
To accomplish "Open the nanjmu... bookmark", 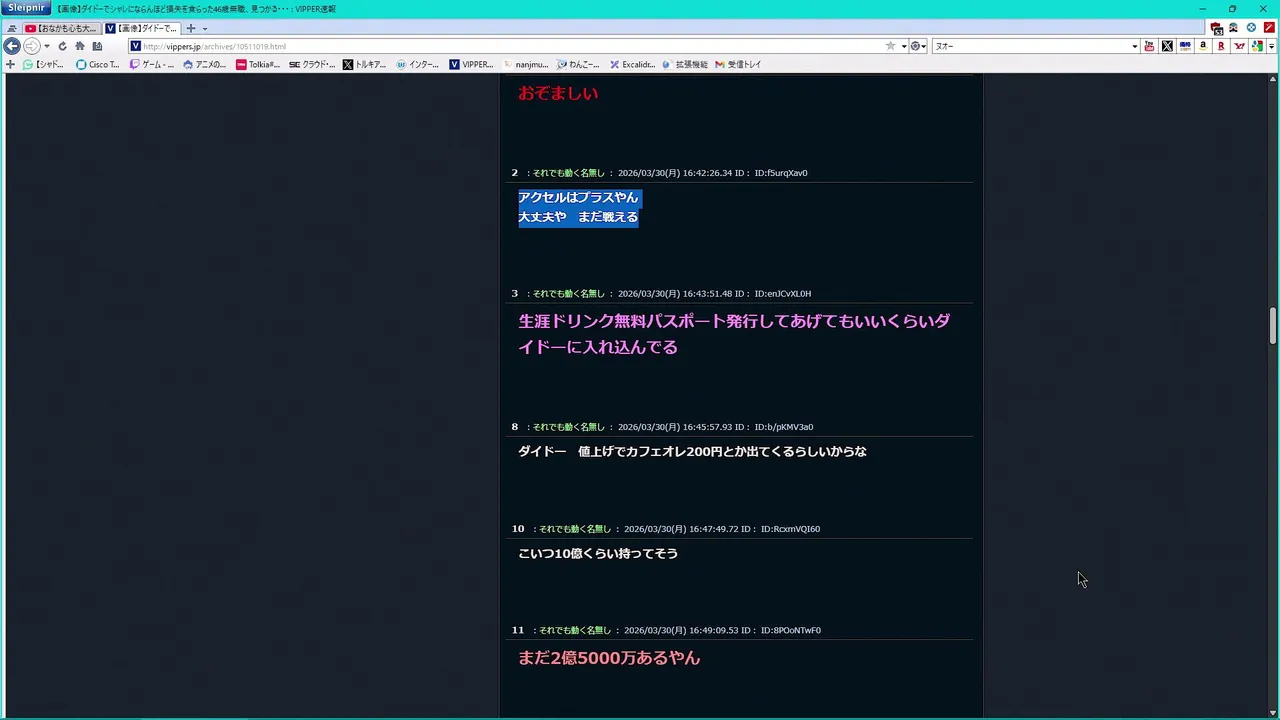I will 525,64.
